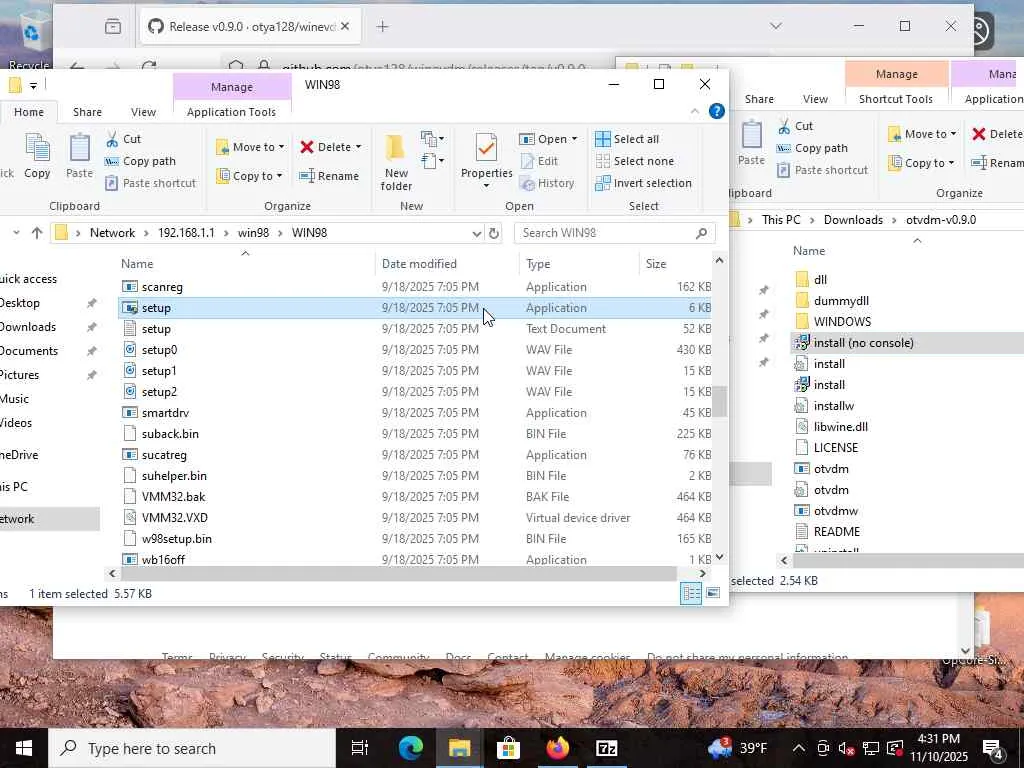The width and height of the screenshot is (1024, 768).
Task: Click Select none
Action: [635, 161]
